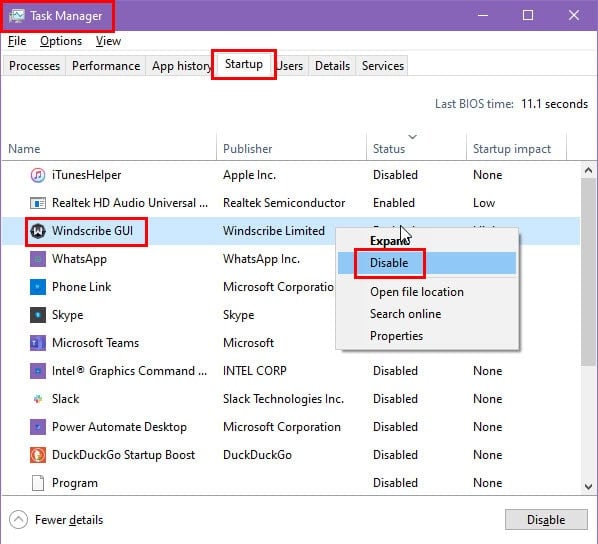Click Enabled status of Realtek row
598x544 pixels.
[x=394, y=203]
